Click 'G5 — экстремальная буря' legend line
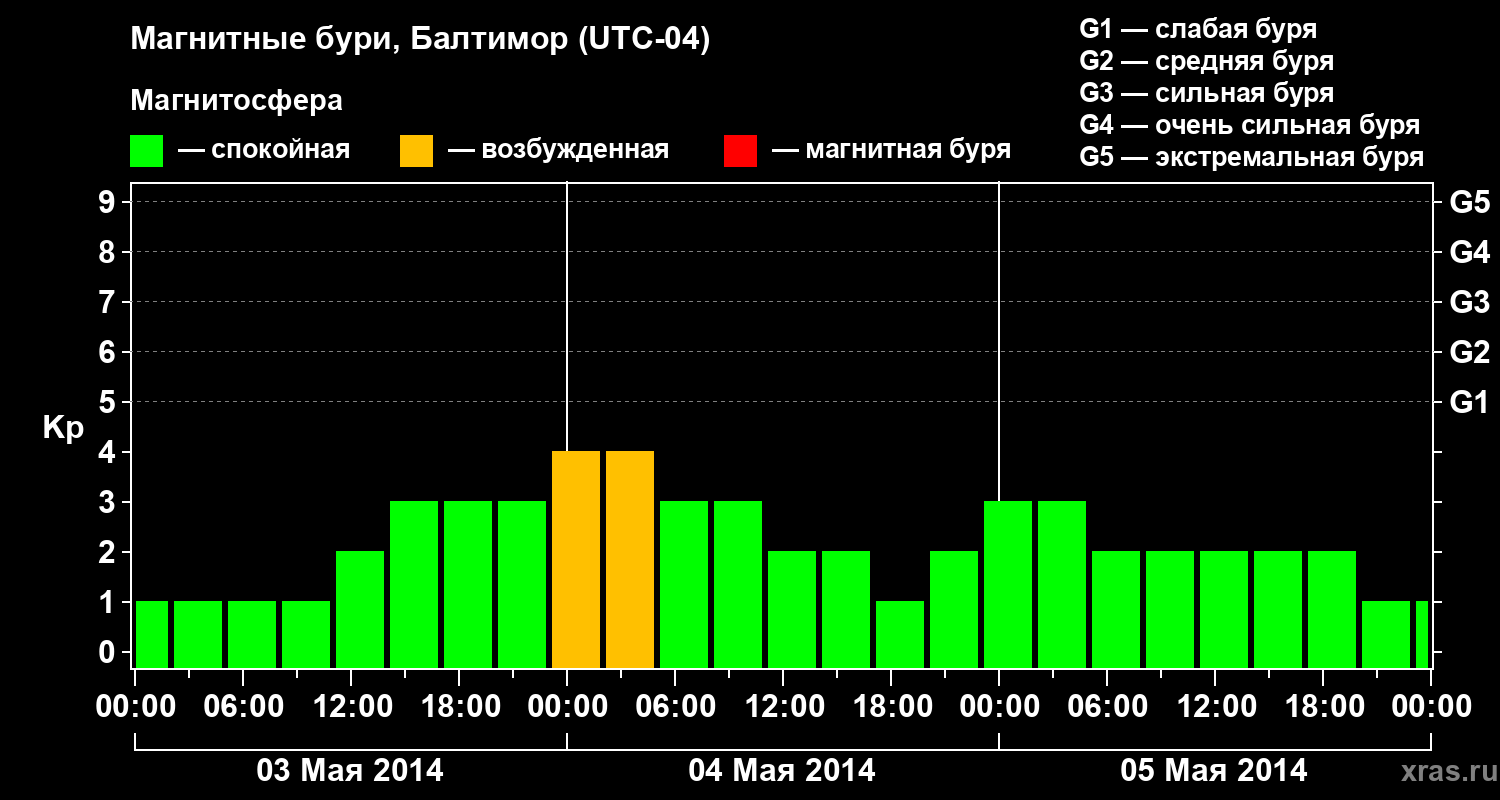Image resolution: width=1500 pixels, height=800 pixels. coord(1252,157)
